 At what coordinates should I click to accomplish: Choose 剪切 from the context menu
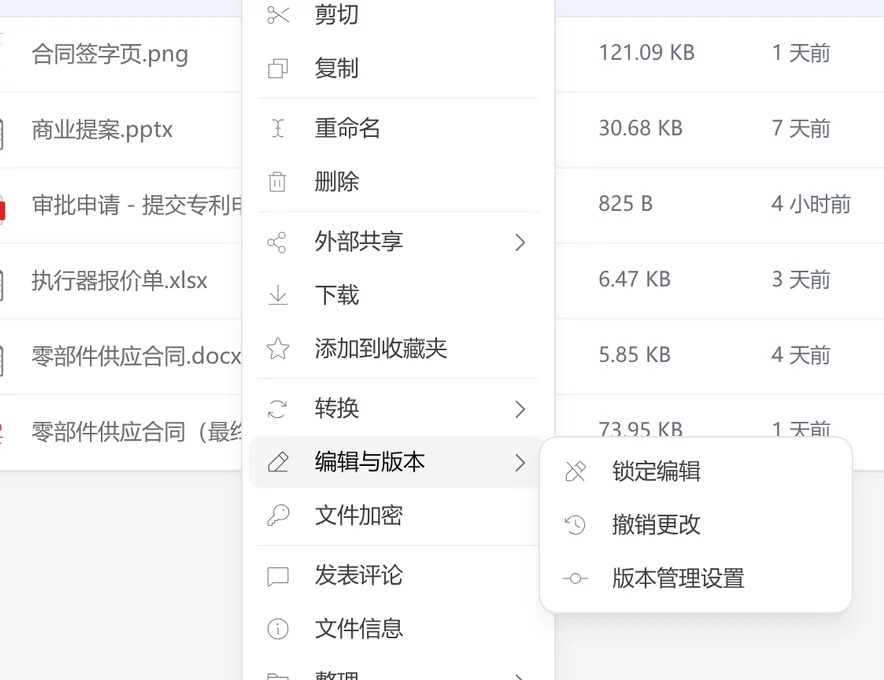pos(398,15)
